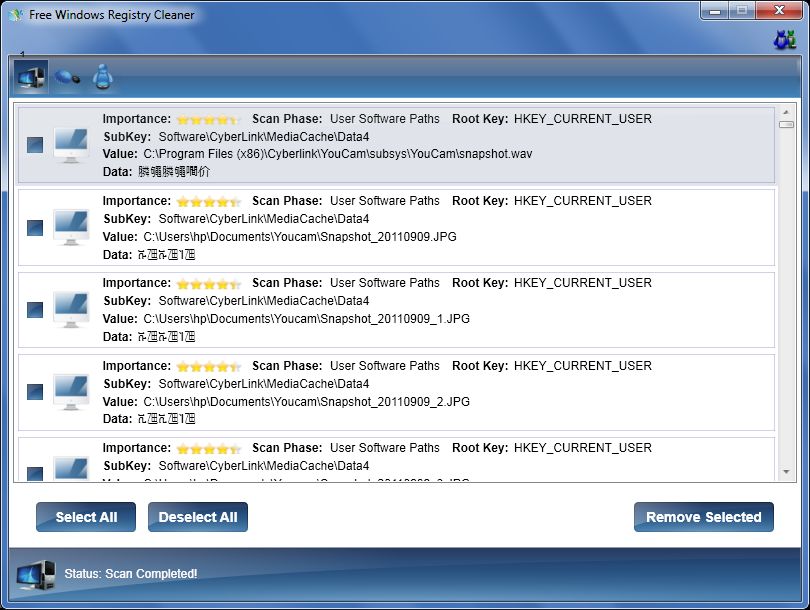Toggle checkbox for Snapshot_20110909_1.JPG entry
Image resolution: width=810 pixels, height=610 pixels.
pos(35,309)
